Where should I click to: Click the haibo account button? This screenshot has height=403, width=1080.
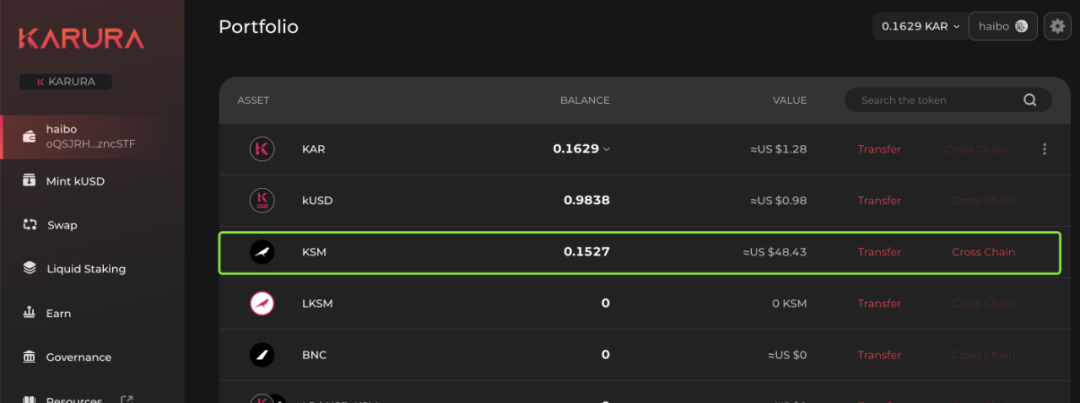1002,26
